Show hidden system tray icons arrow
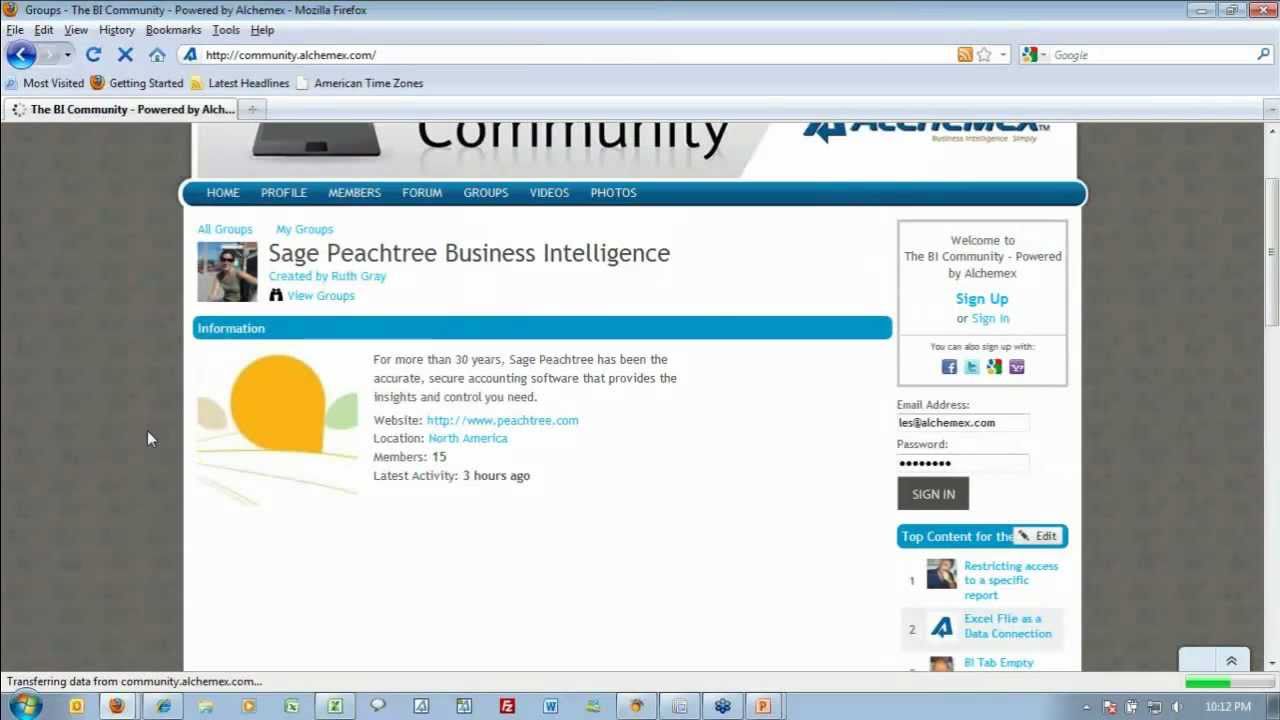Viewport: 1280px width, 720px height. coord(1087,707)
